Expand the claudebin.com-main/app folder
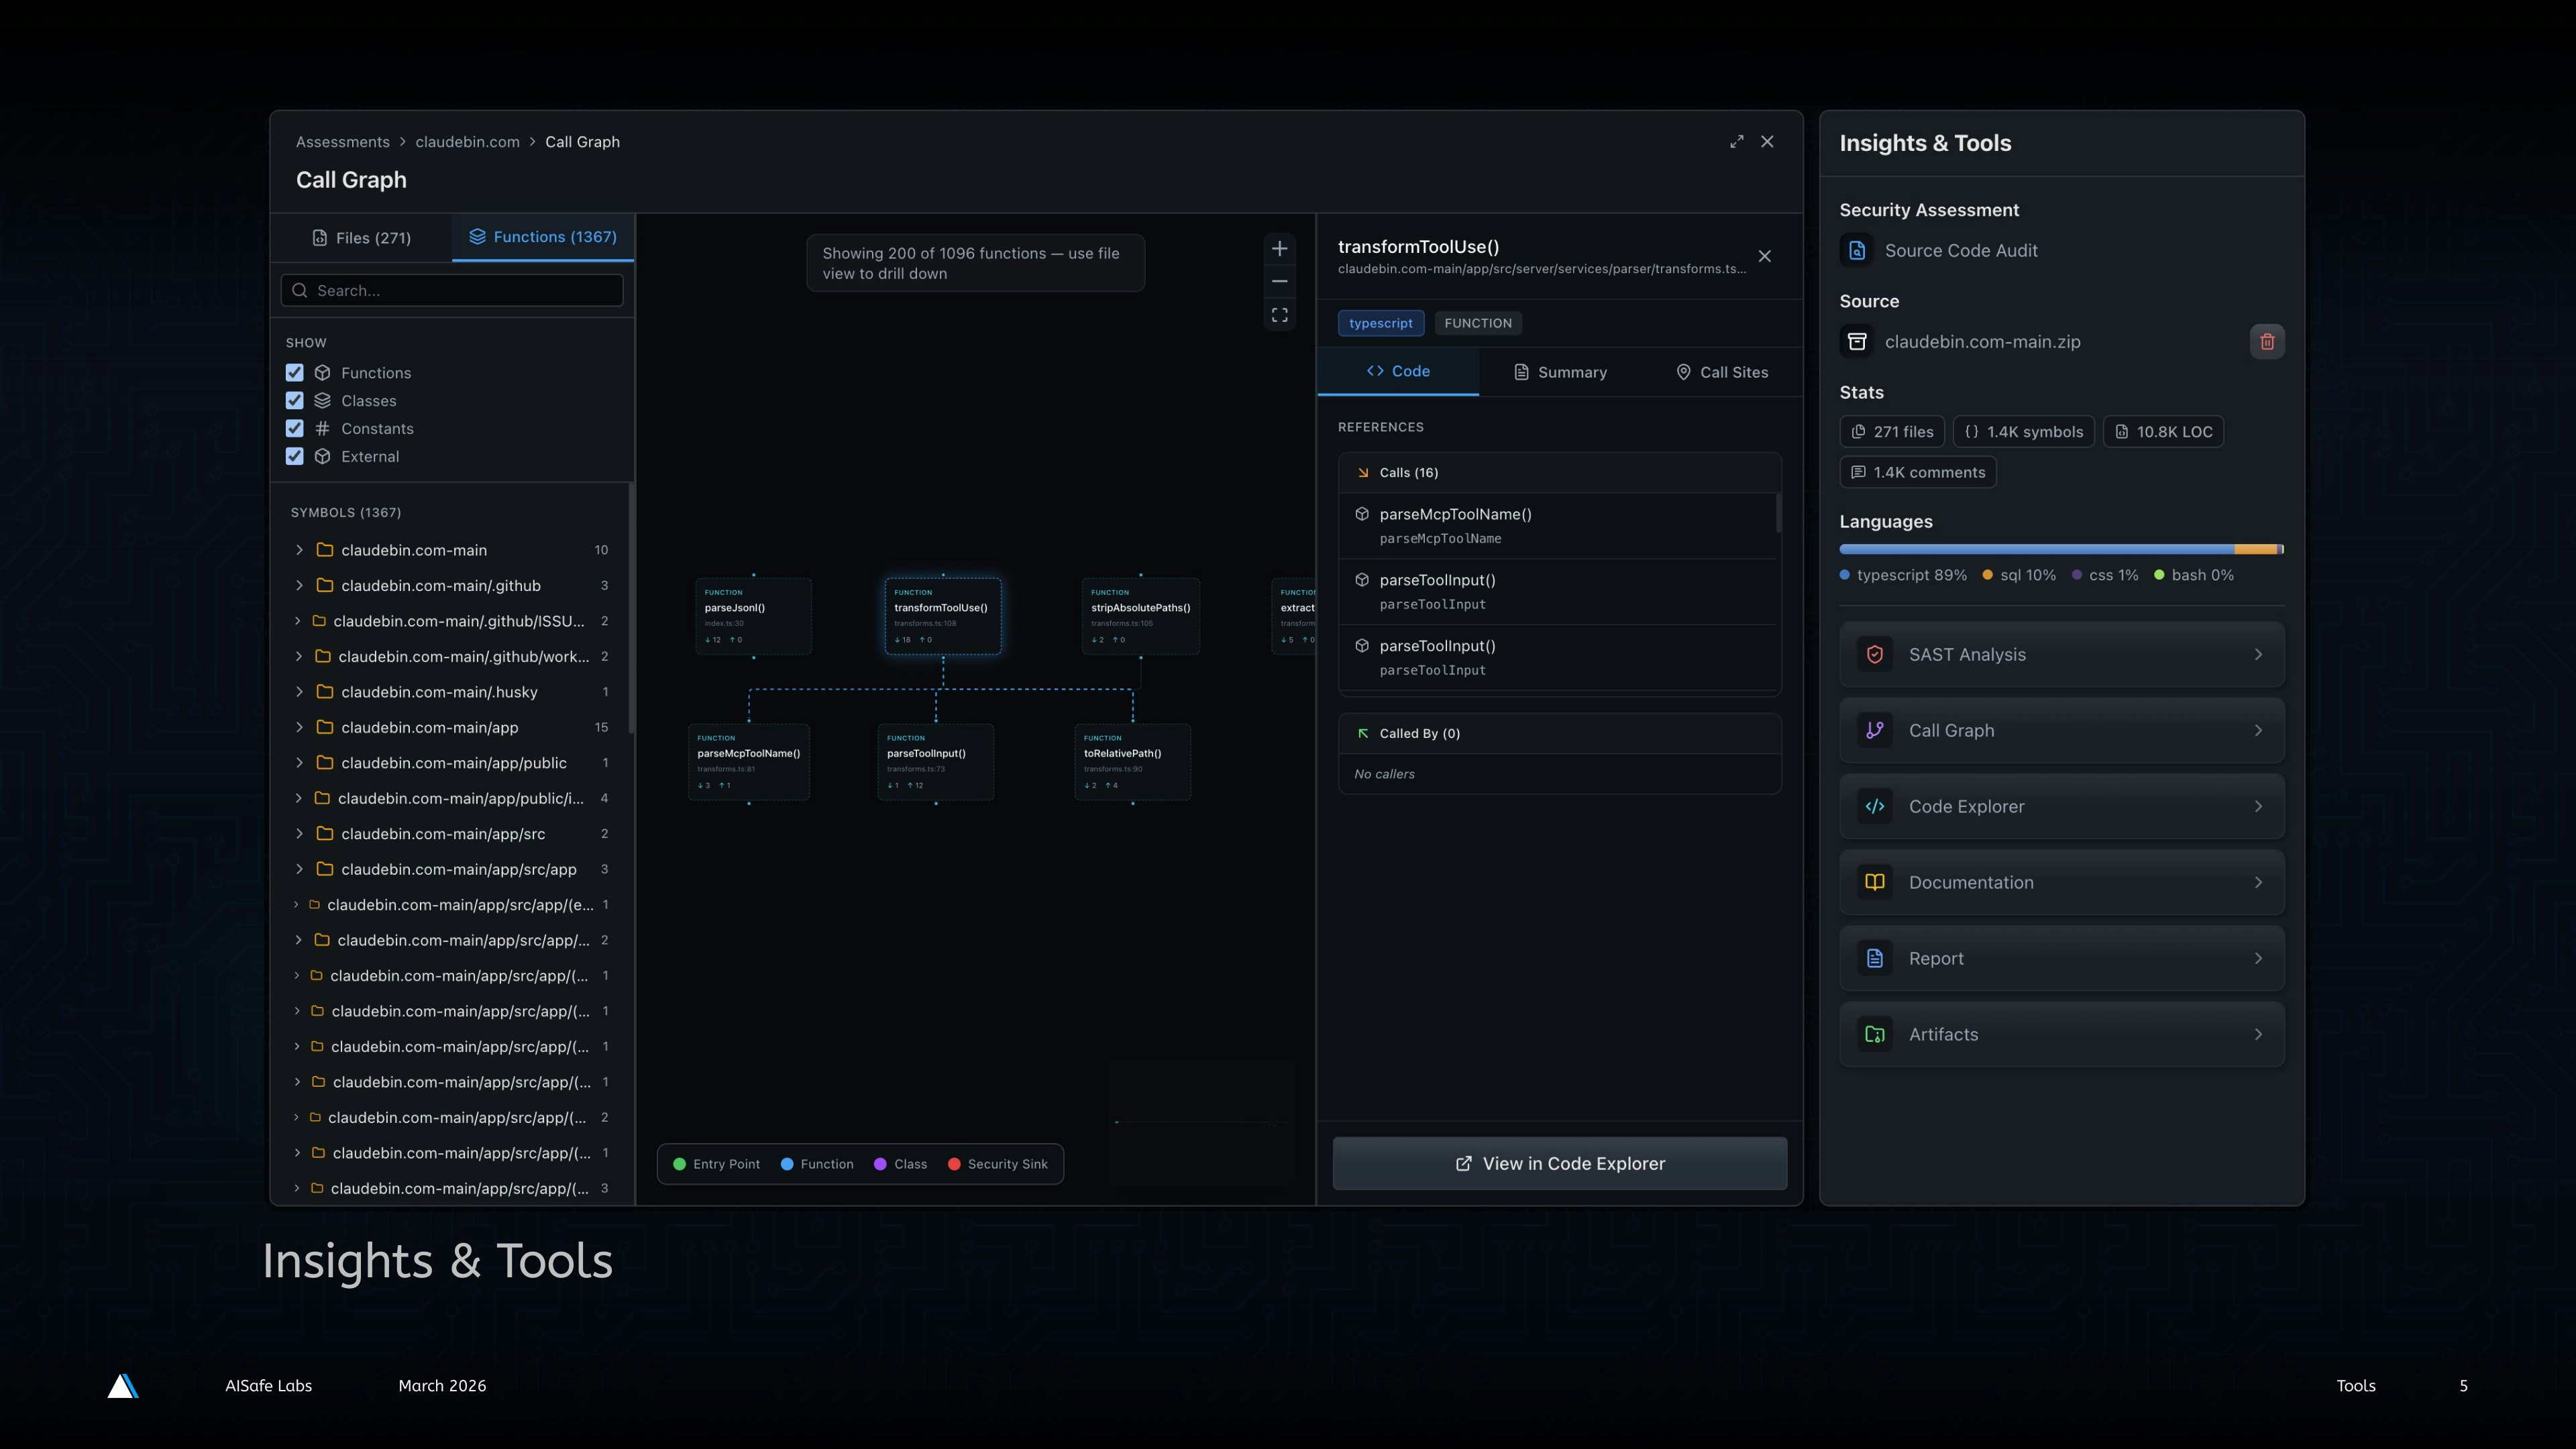Image resolution: width=2576 pixels, height=1449 pixels. tap(298, 727)
